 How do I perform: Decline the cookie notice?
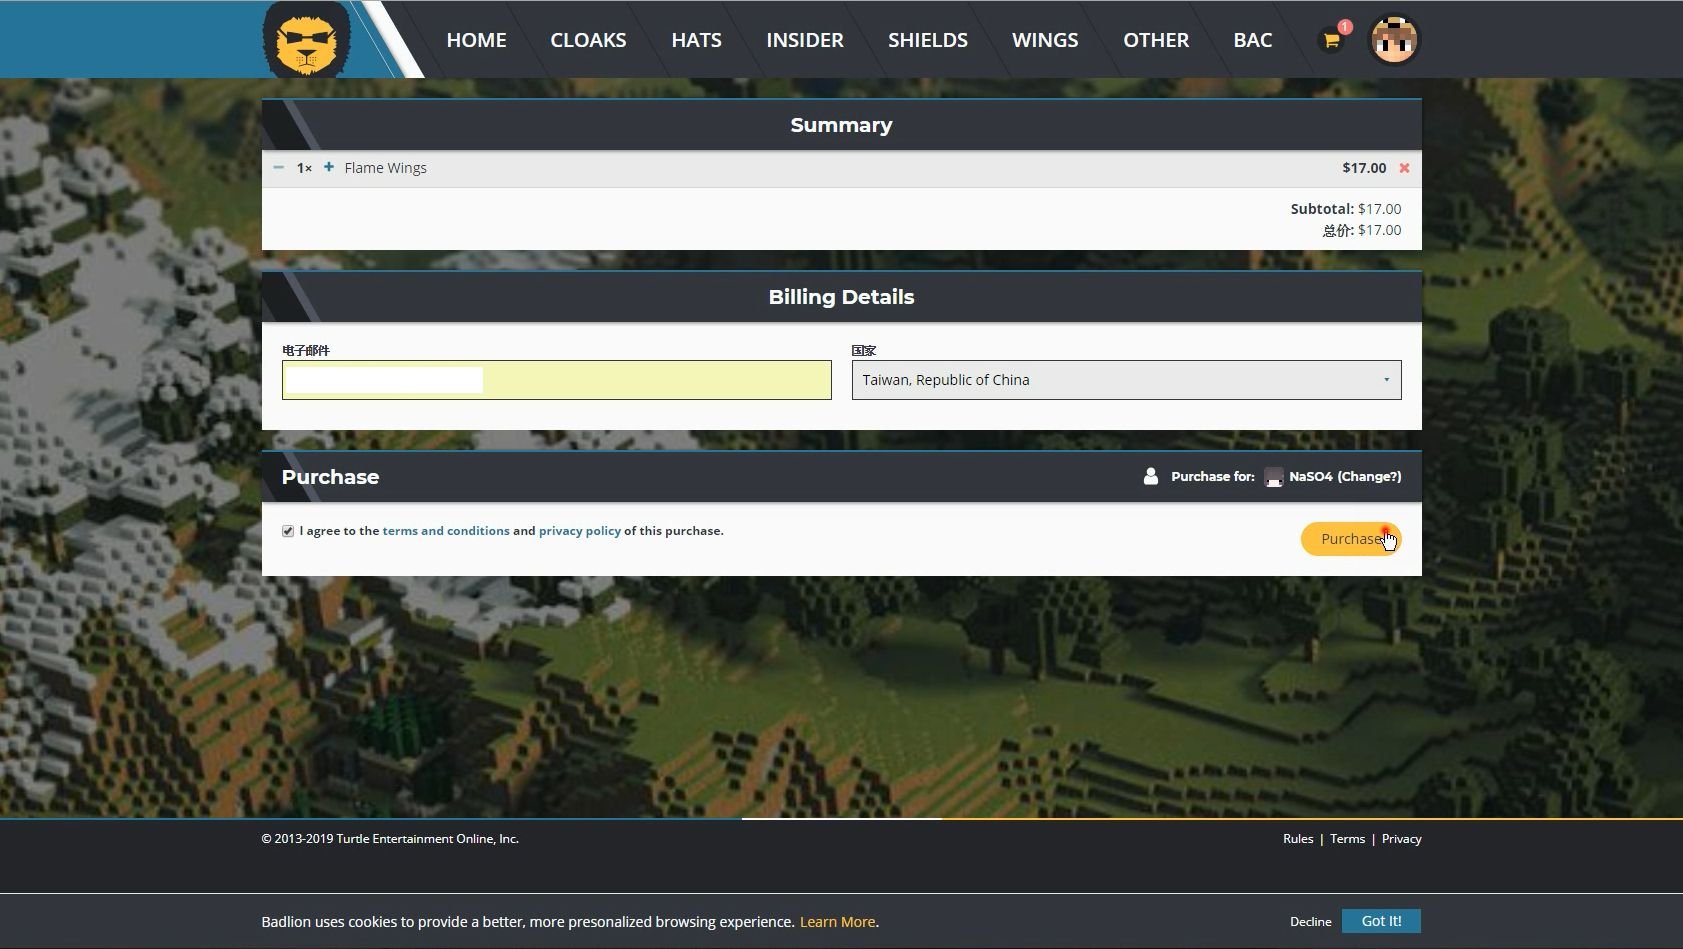pyautogui.click(x=1310, y=922)
